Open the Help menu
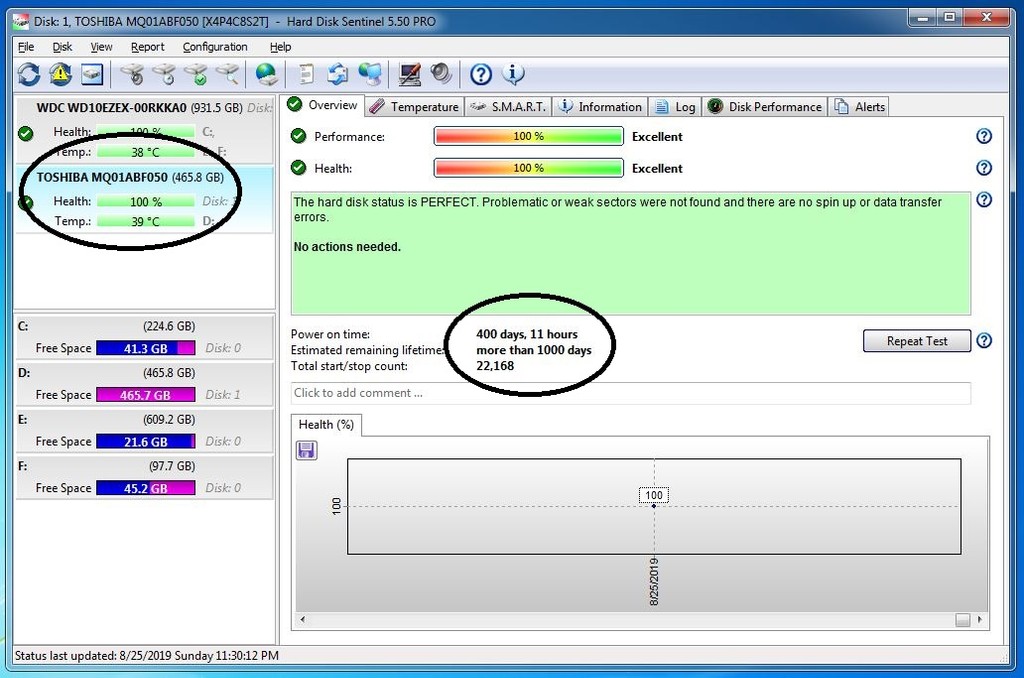This screenshot has height=678, width=1024. click(280, 47)
